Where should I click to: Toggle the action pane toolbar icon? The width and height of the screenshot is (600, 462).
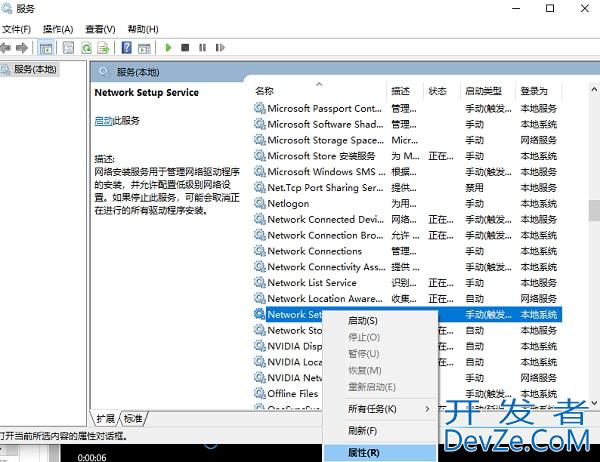[144, 48]
